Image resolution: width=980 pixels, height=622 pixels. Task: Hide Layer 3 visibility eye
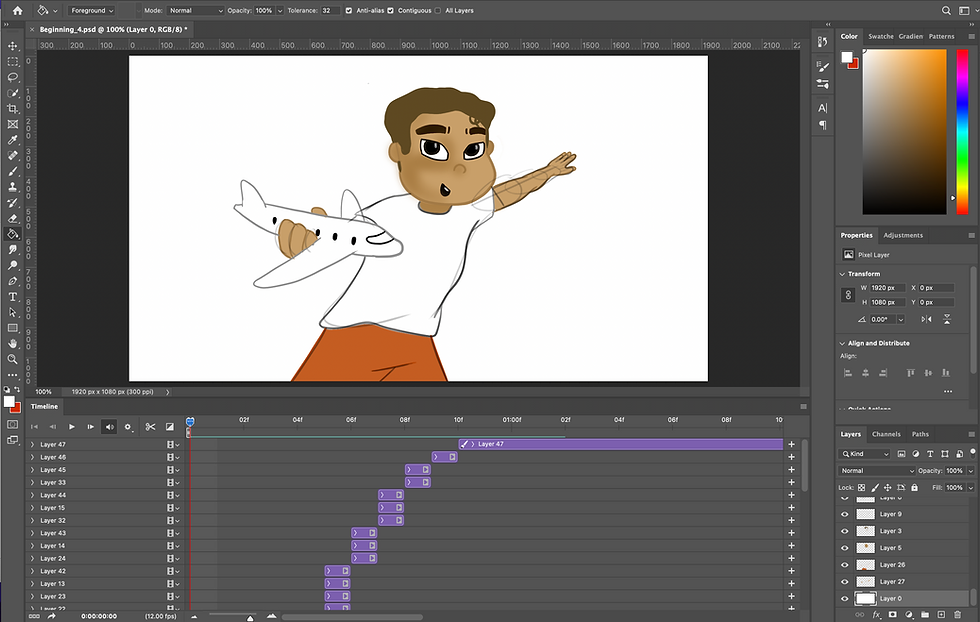845,531
